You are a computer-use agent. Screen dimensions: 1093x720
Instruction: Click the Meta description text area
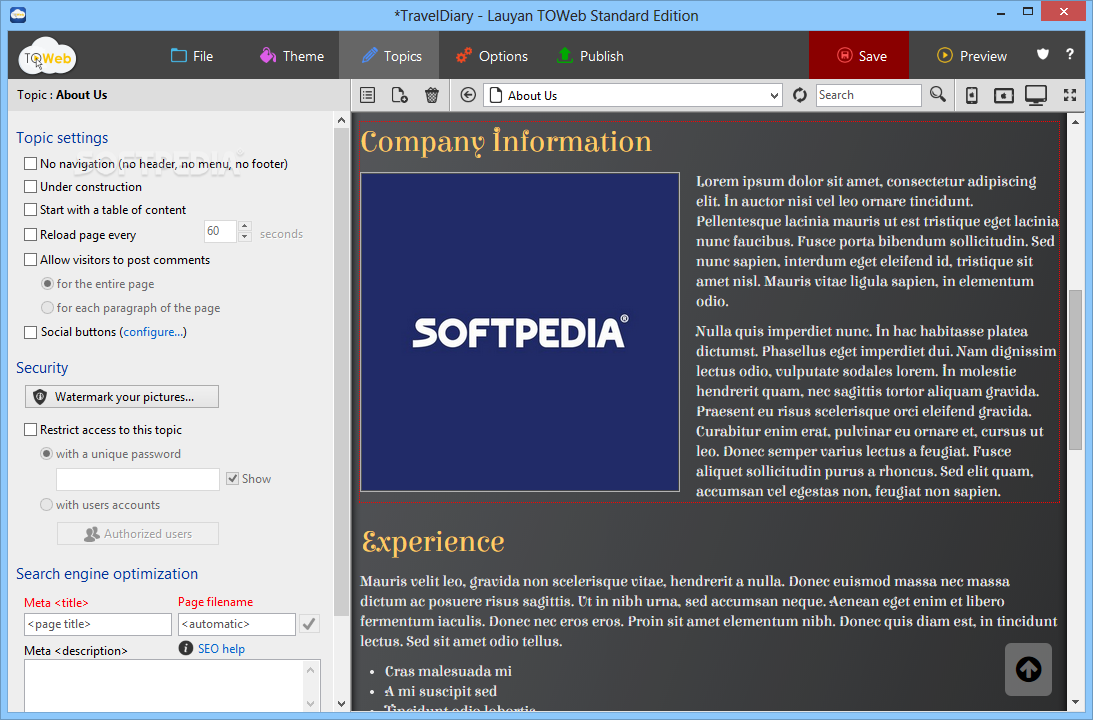click(x=164, y=686)
